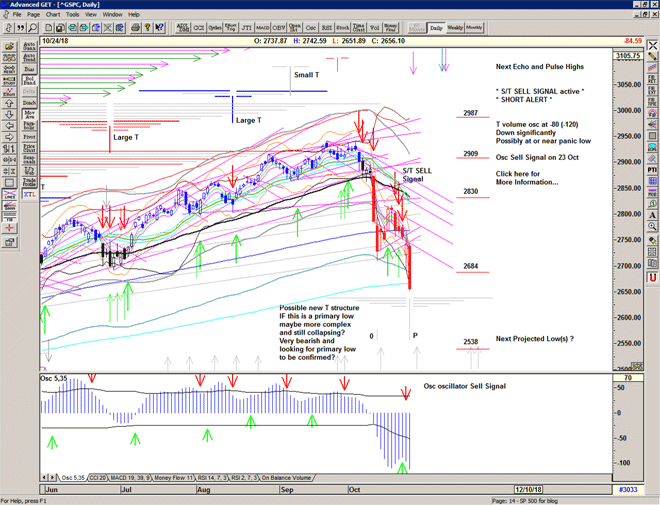Open the File menu
Viewport: 660px width, 505px height.
pos(17,15)
